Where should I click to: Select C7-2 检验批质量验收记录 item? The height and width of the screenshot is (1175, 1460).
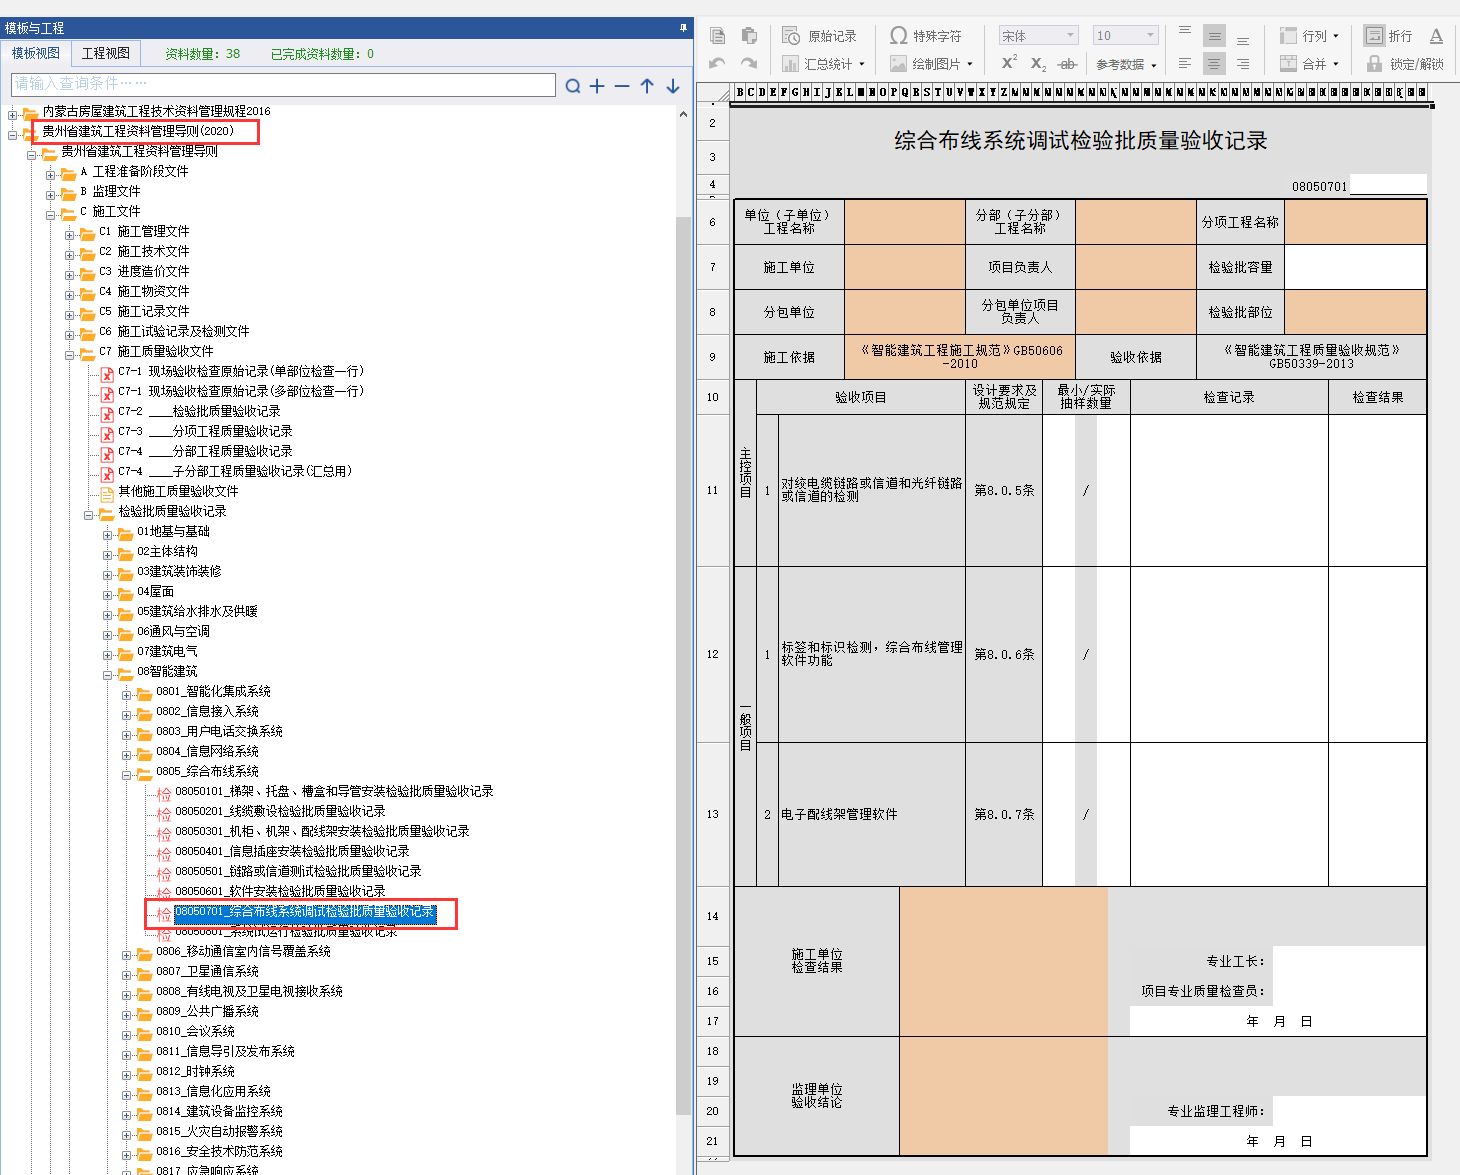click(x=199, y=411)
